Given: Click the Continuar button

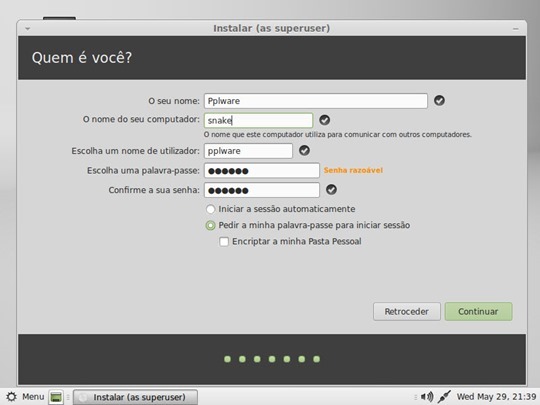Looking at the screenshot, I should tap(478, 311).
